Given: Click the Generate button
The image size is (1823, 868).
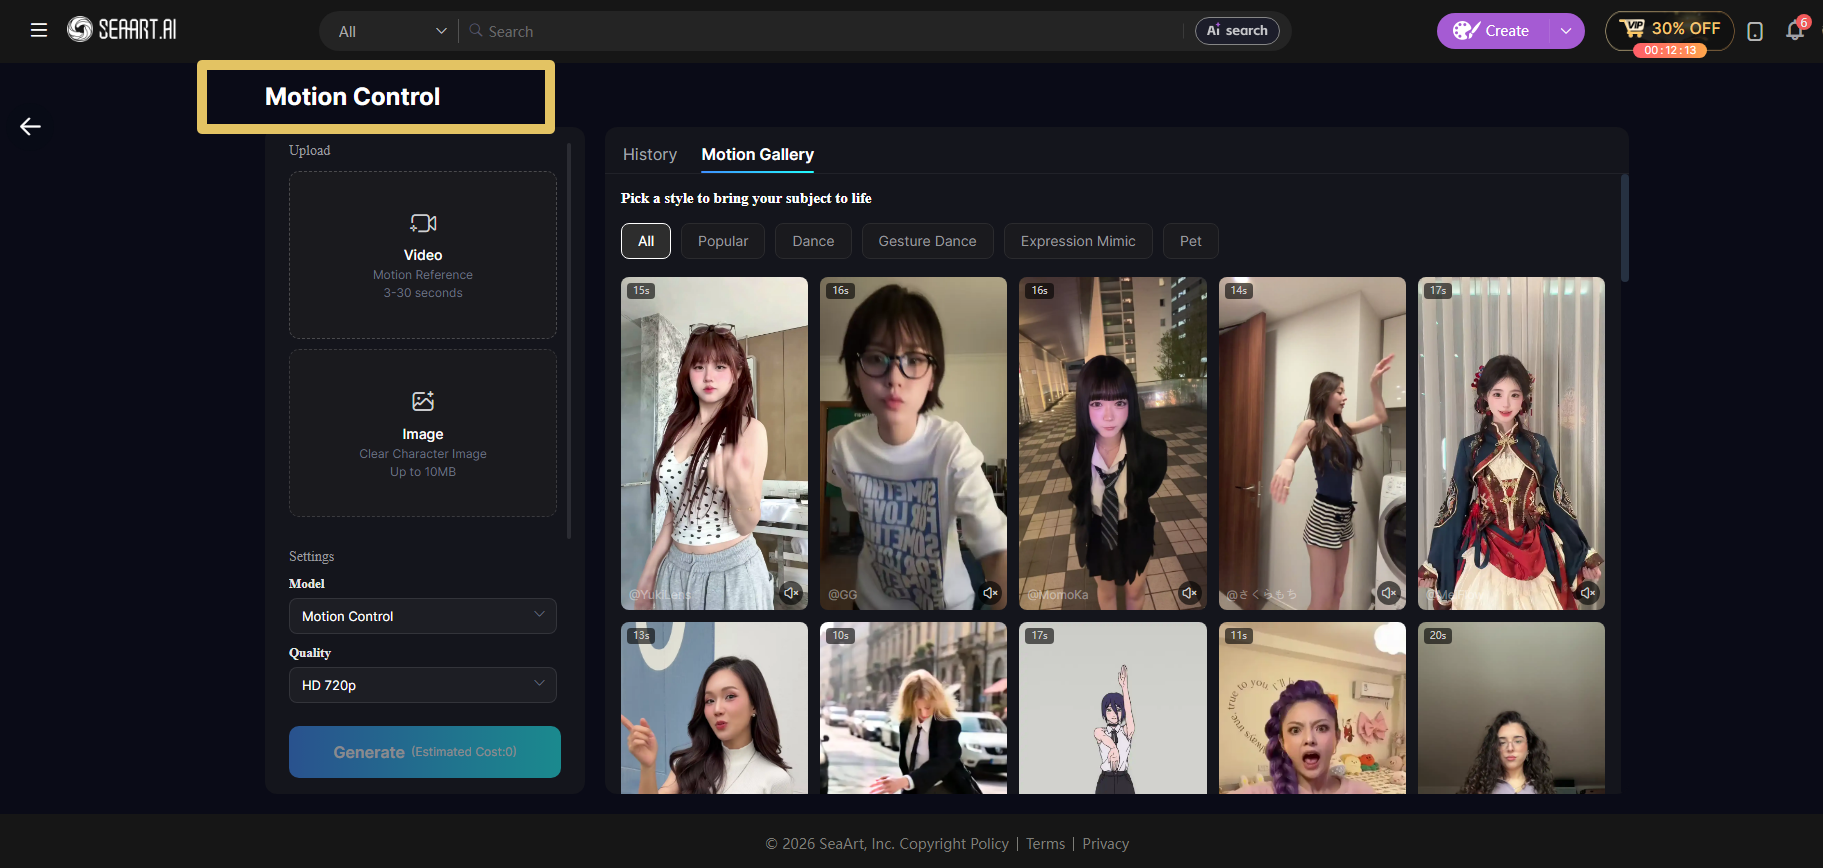Looking at the screenshot, I should (425, 752).
